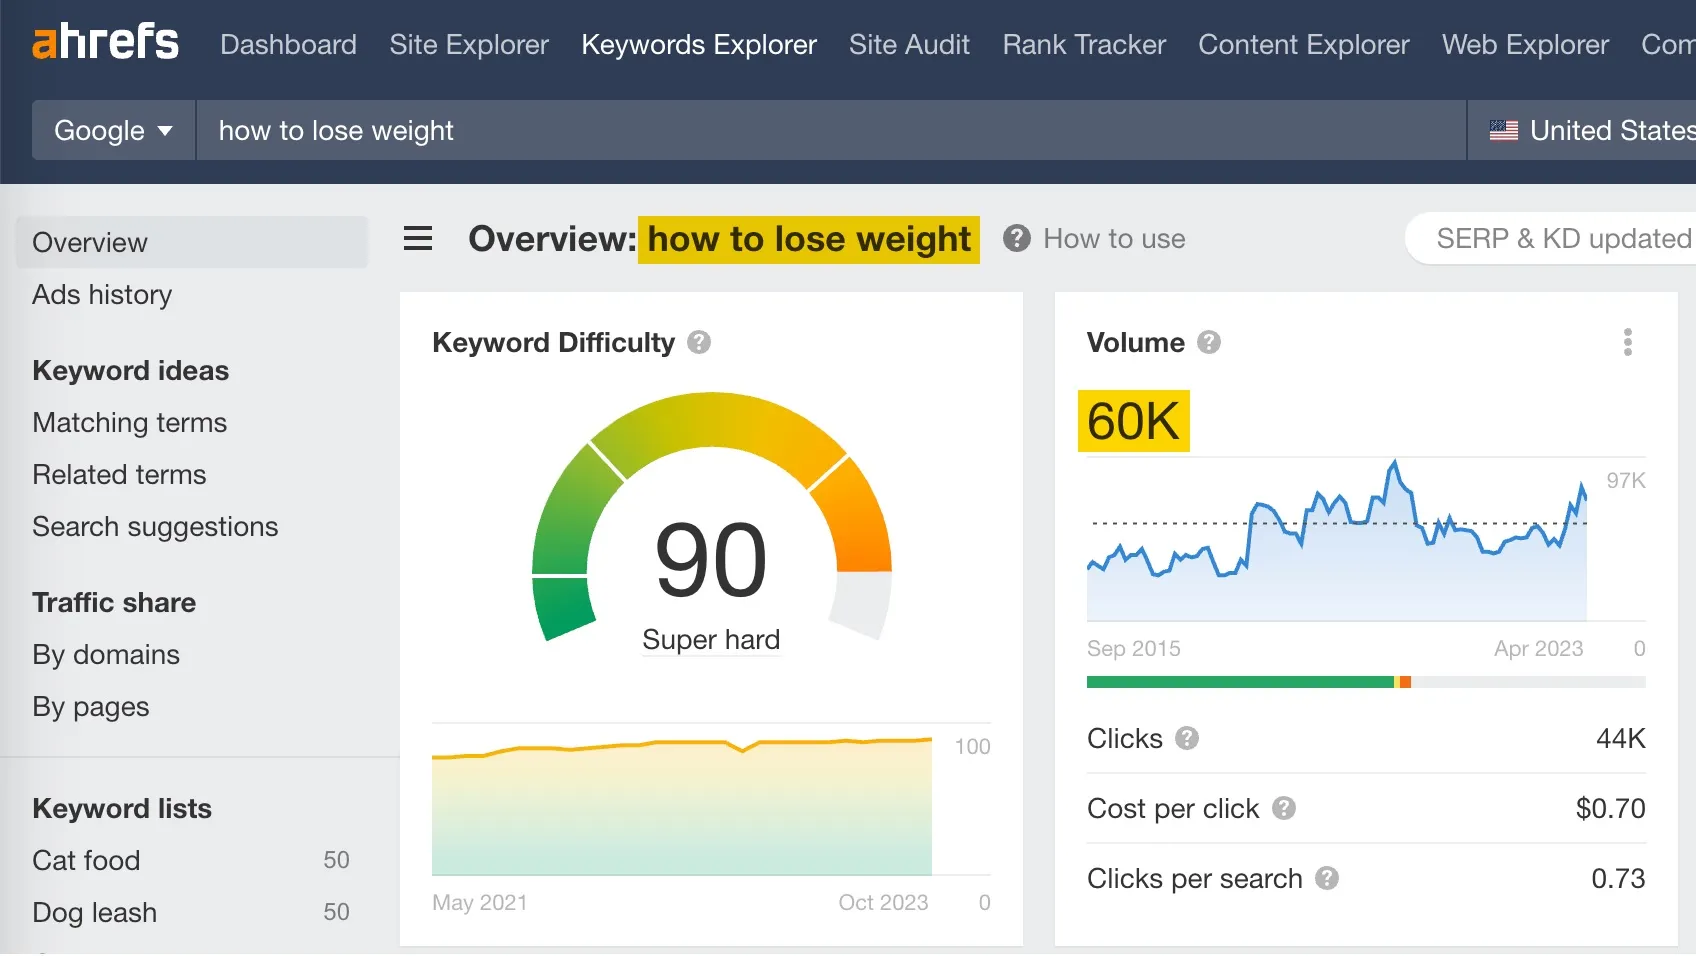Click the Volume help question icon
This screenshot has height=956, width=1696.
1209,343
